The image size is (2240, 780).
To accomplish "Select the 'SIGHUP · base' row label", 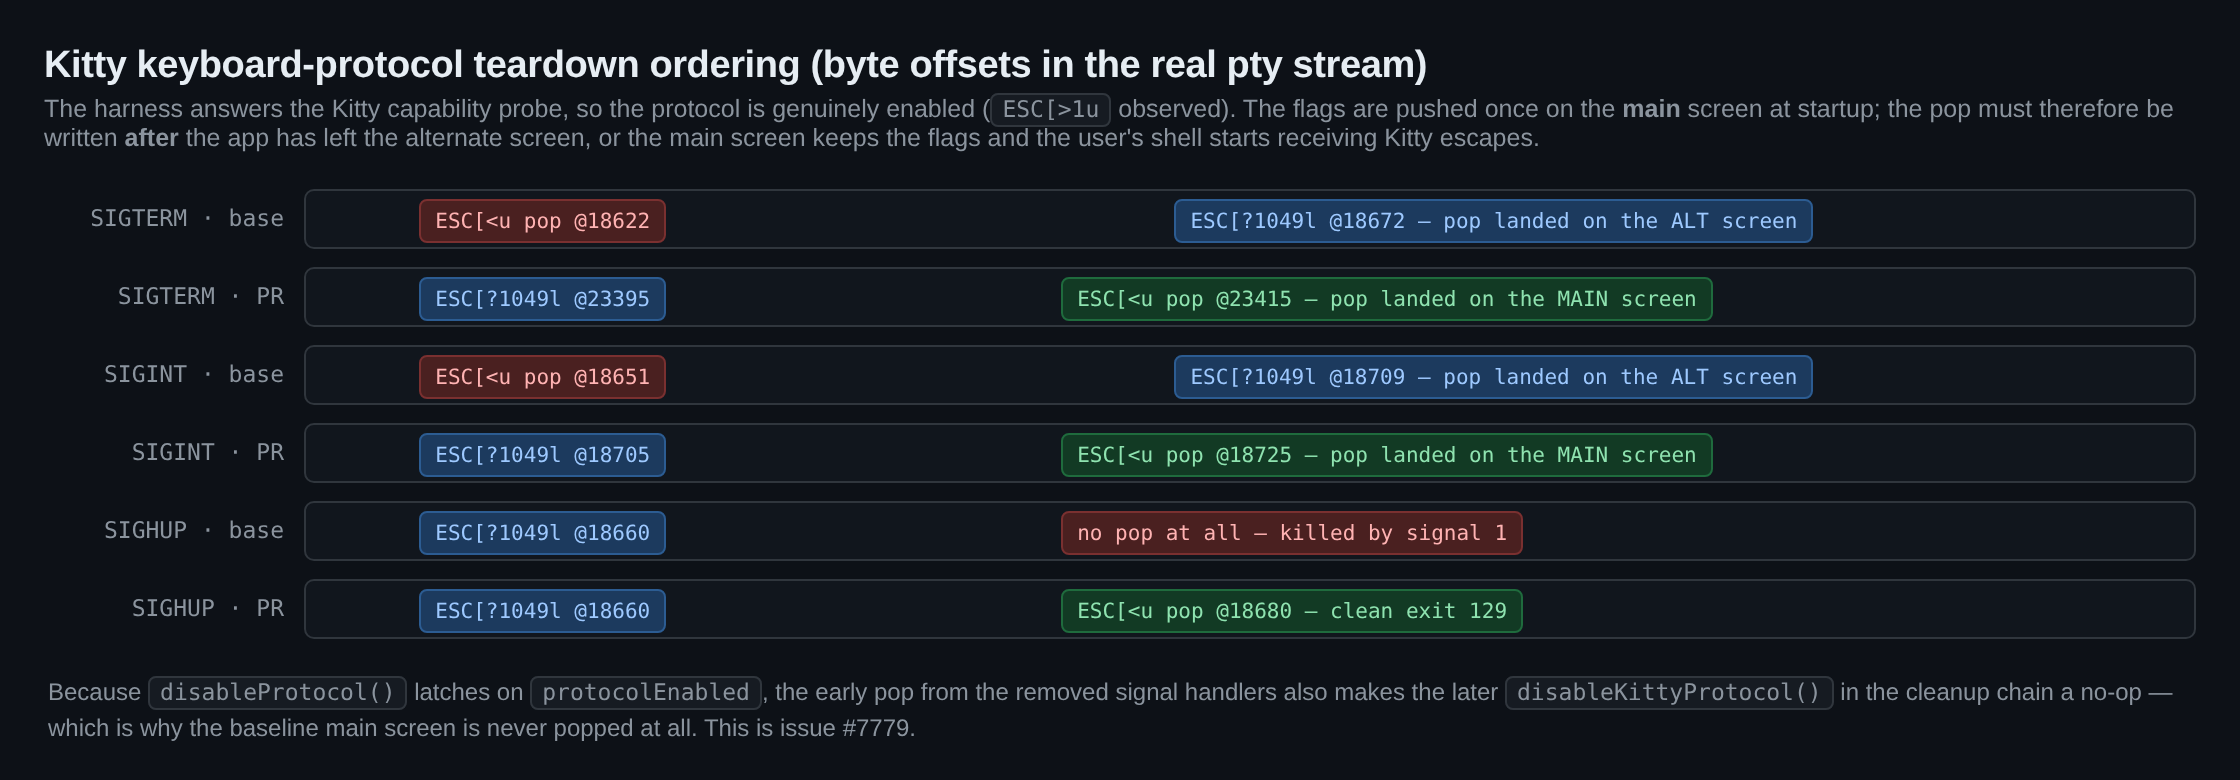I will (194, 531).
